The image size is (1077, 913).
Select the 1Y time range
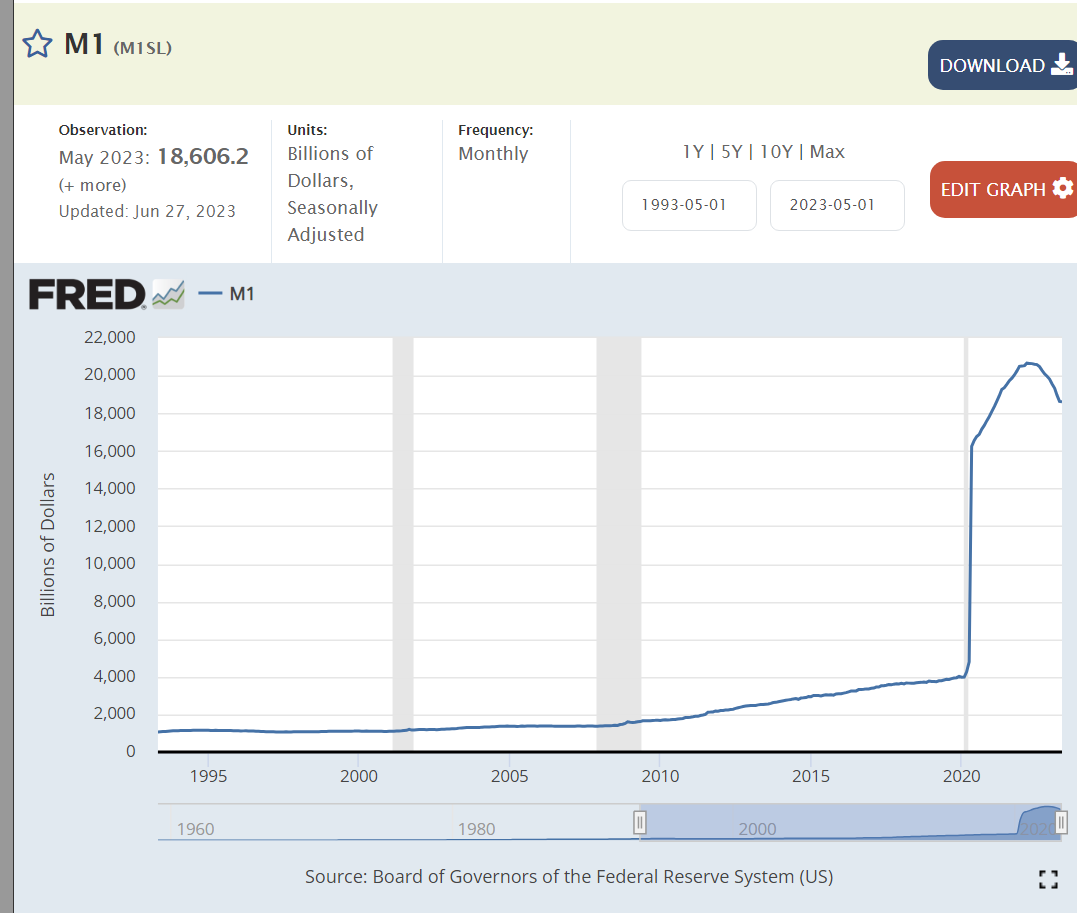point(692,152)
